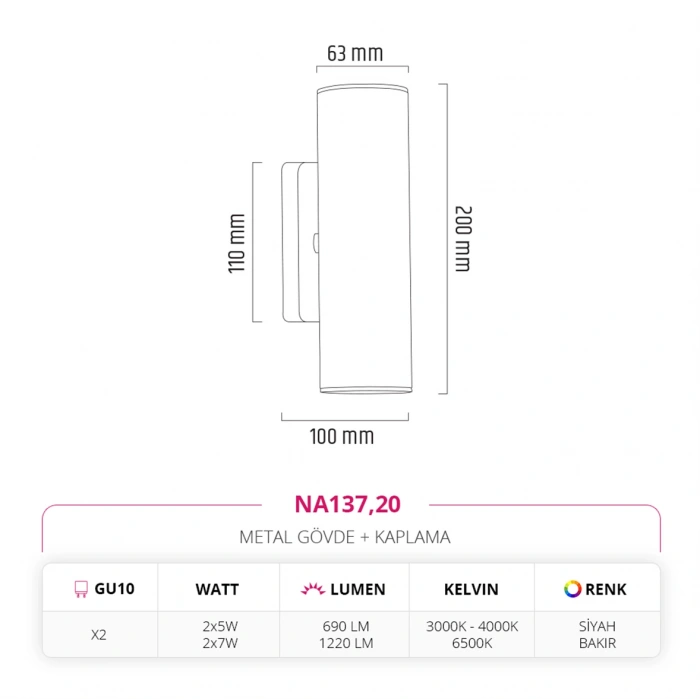Choose the SİYAH color option

tap(599, 626)
